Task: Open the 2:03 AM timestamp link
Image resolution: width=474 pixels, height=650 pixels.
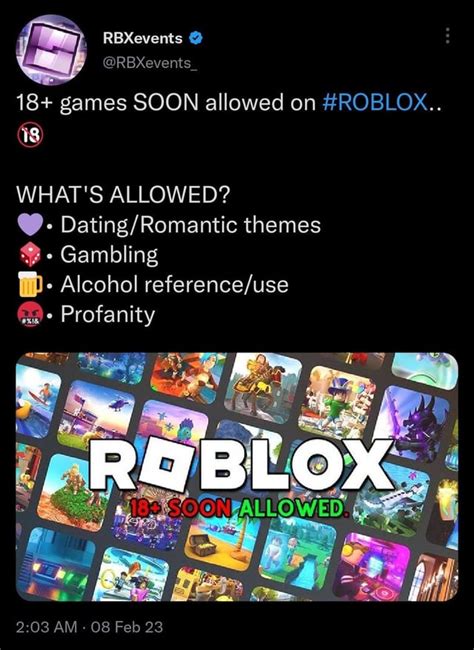Action: (46, 626)
